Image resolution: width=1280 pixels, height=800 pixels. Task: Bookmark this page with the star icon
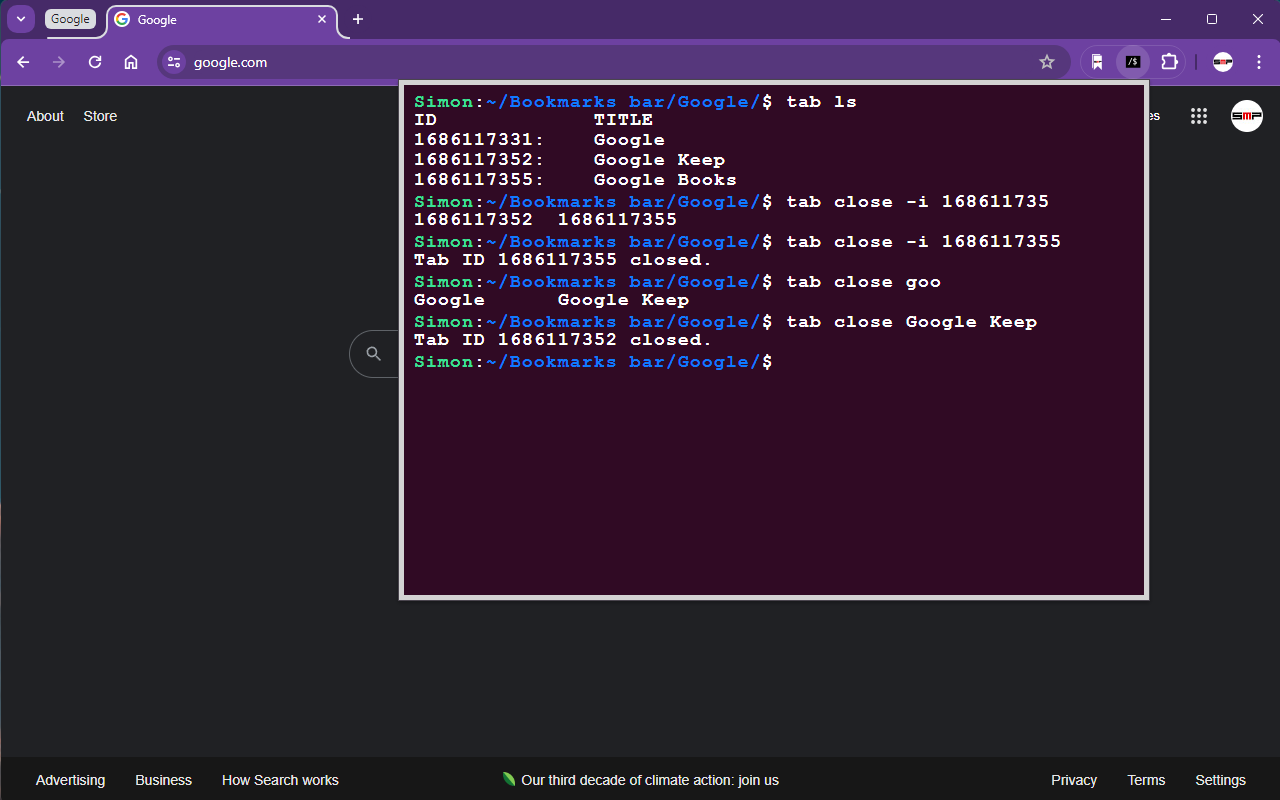coord(1047,62)
